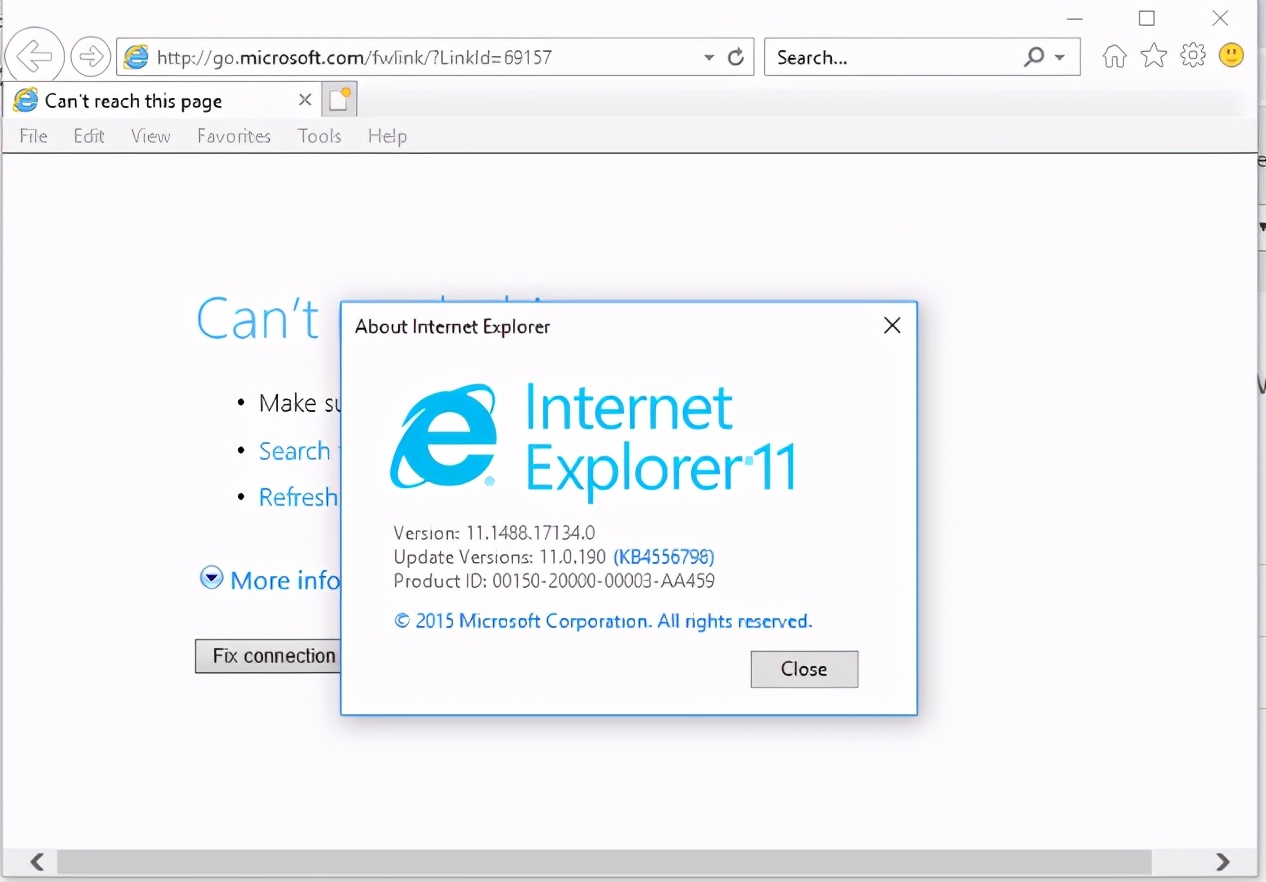
Task: Click the Microsoft Corporation copyright link
Action: [x=603, y=621]
